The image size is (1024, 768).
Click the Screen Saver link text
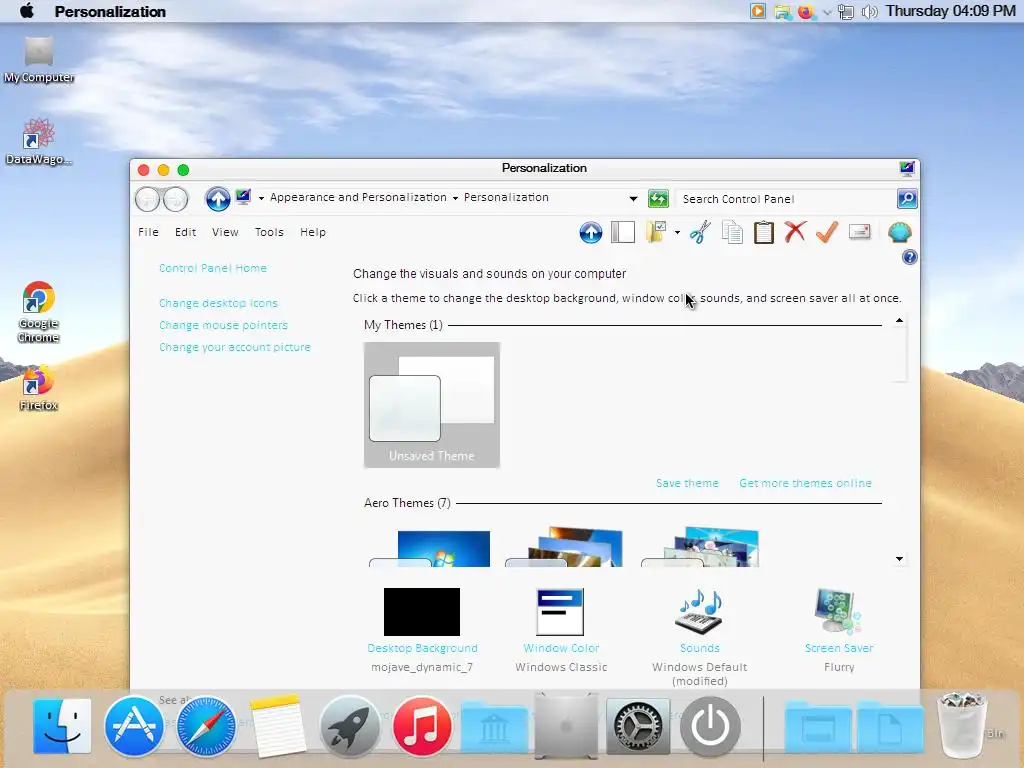coord(839,648)
